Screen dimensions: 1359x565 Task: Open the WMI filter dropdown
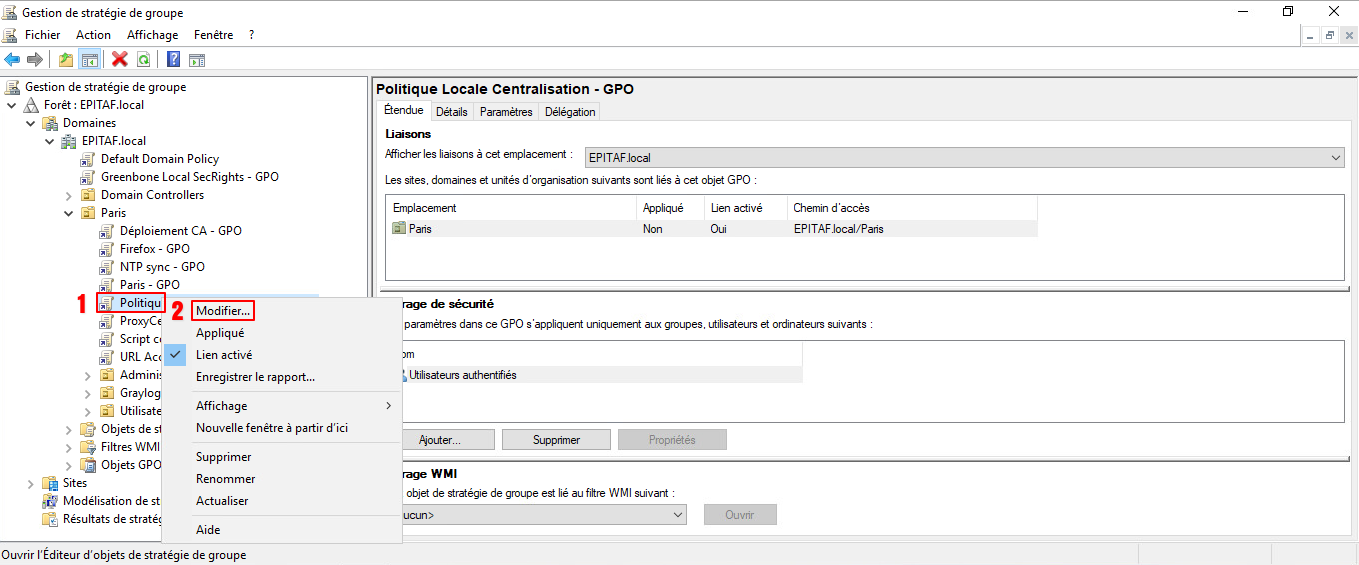[678, 515]
